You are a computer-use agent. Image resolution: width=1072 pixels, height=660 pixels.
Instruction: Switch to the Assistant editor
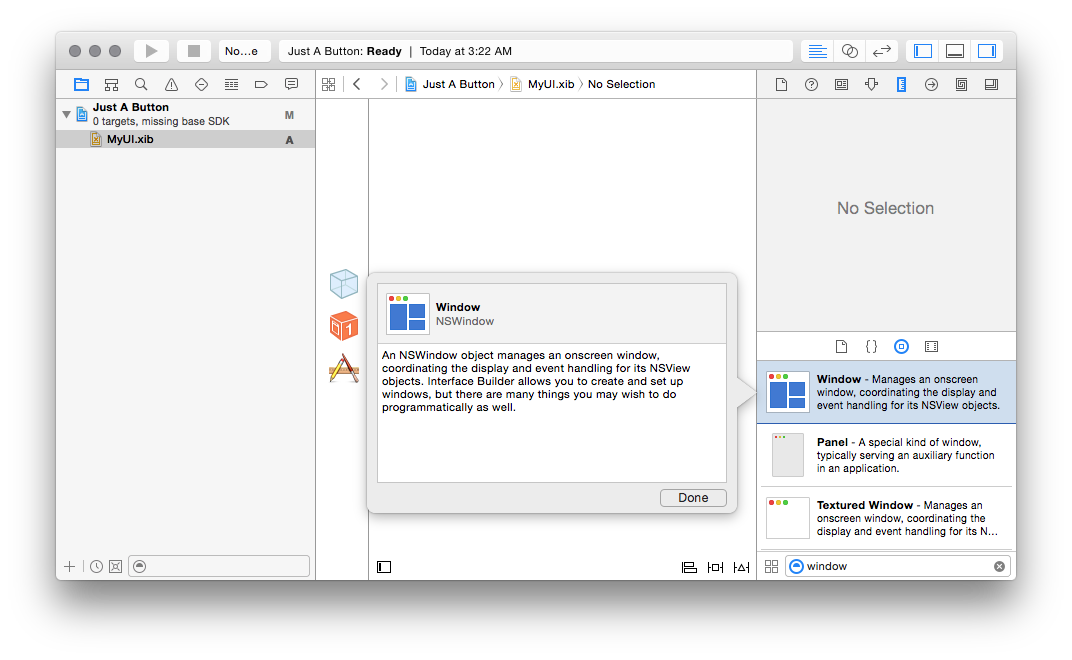coord(850,51)
